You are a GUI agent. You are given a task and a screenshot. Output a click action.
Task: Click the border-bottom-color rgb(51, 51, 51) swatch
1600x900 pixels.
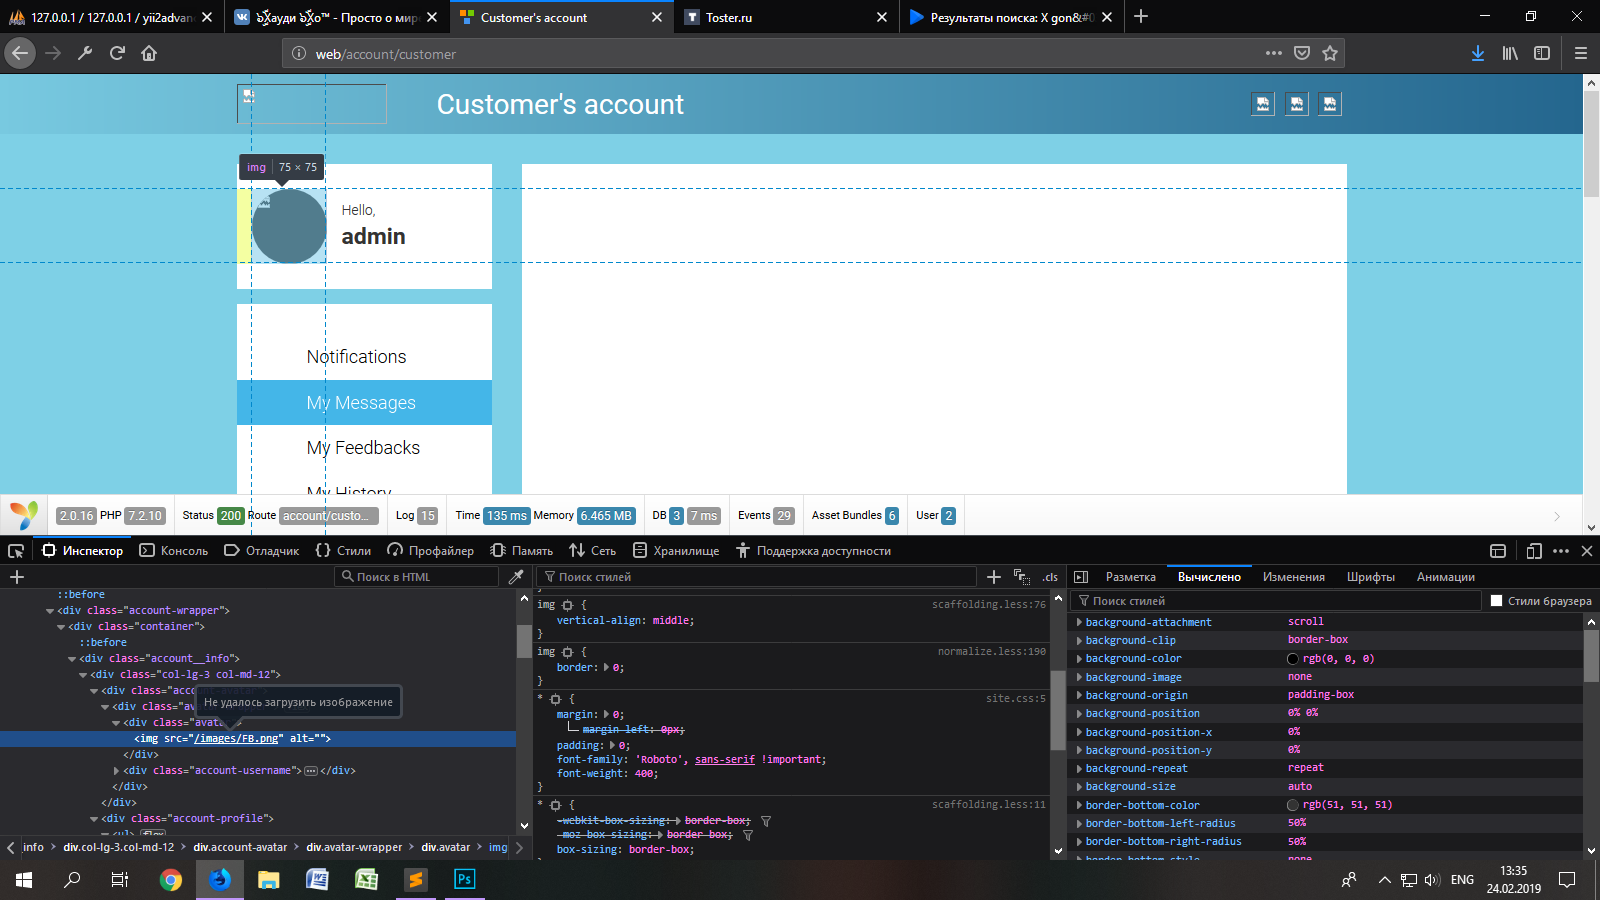pyautogui.click(x=1293, y=805)
